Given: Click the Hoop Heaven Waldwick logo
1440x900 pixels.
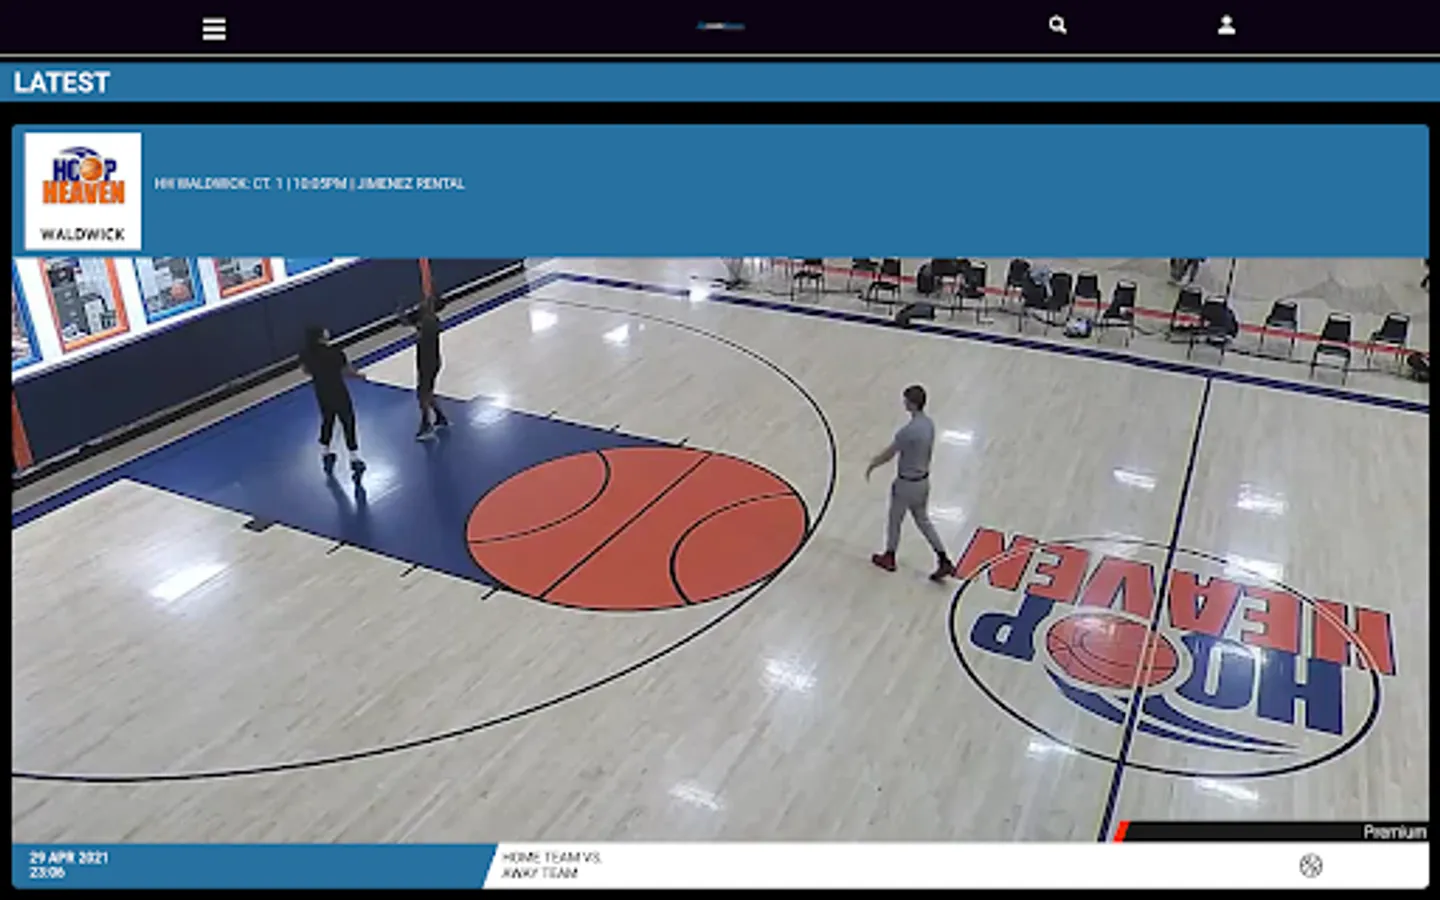Looking at the screenshot, I should click(x=83, y=191).
